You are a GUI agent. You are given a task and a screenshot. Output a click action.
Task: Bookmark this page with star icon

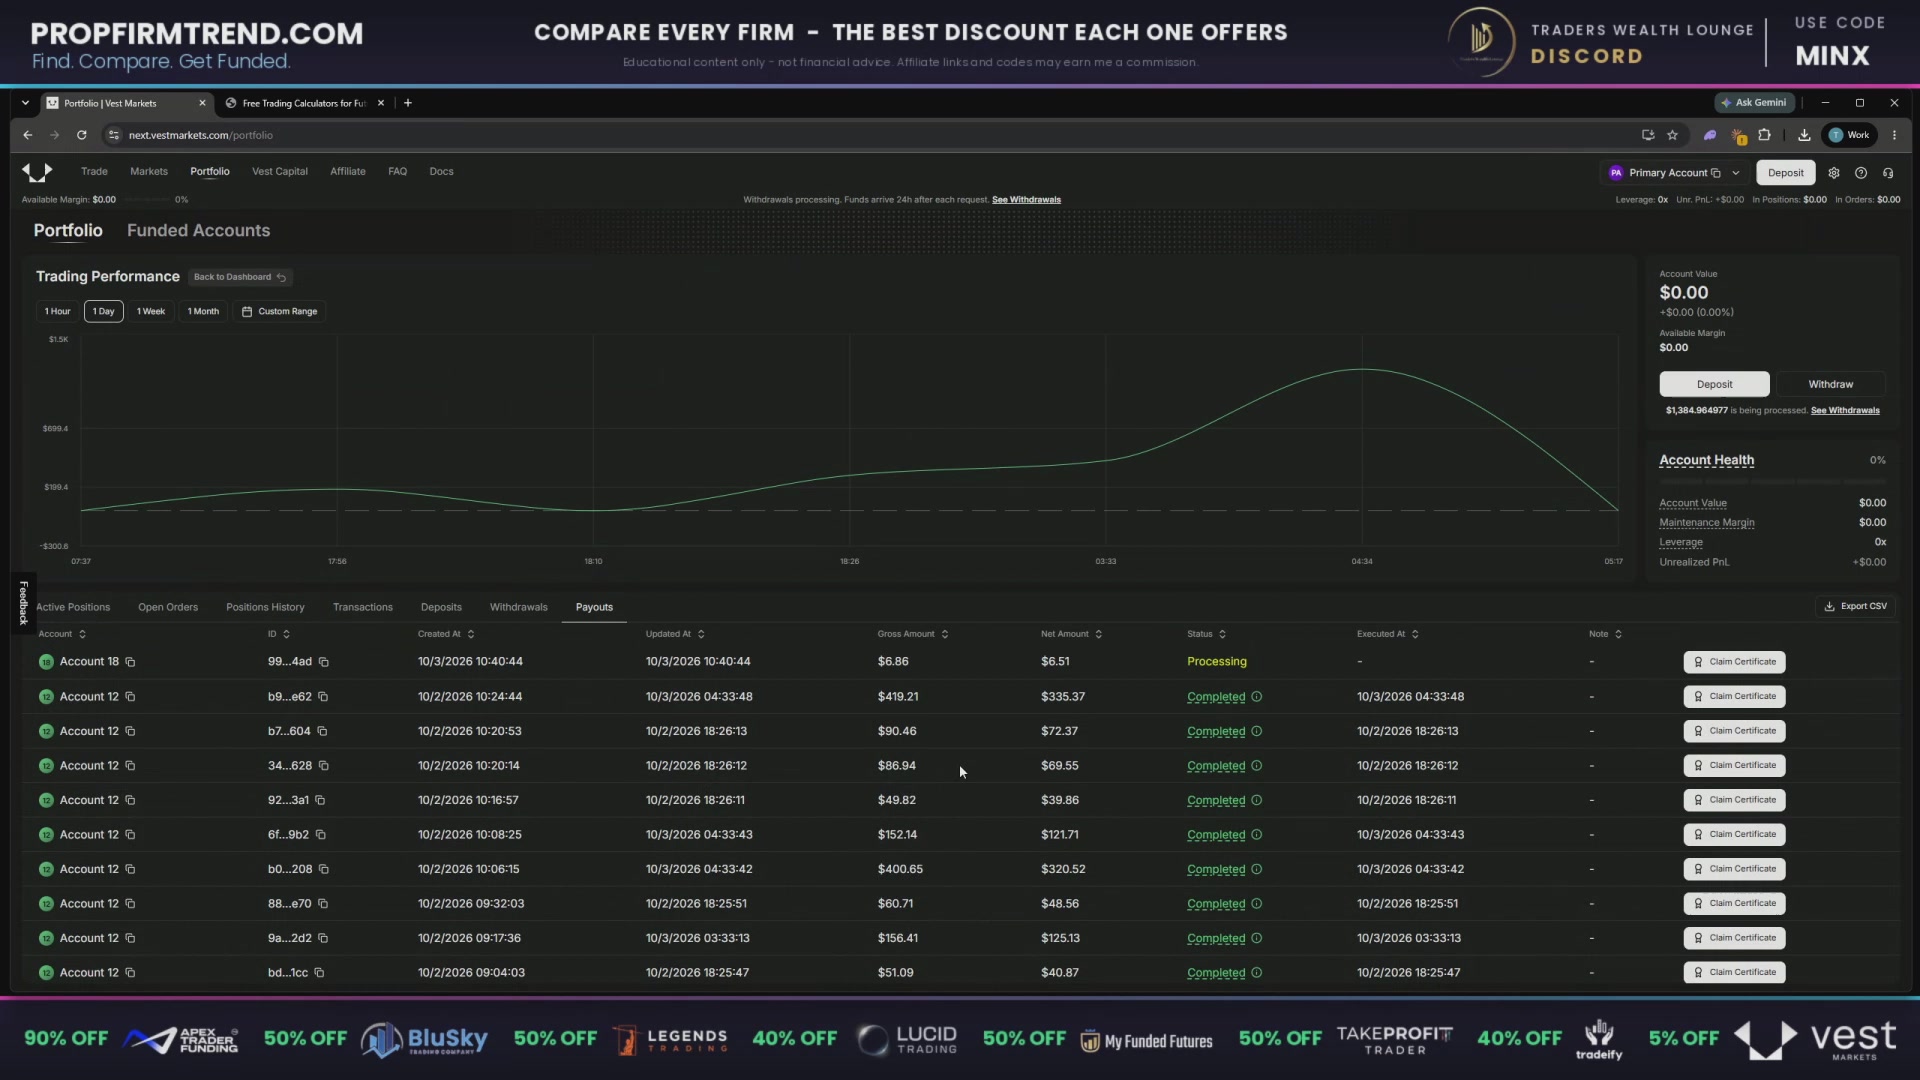click(1672, 135)
